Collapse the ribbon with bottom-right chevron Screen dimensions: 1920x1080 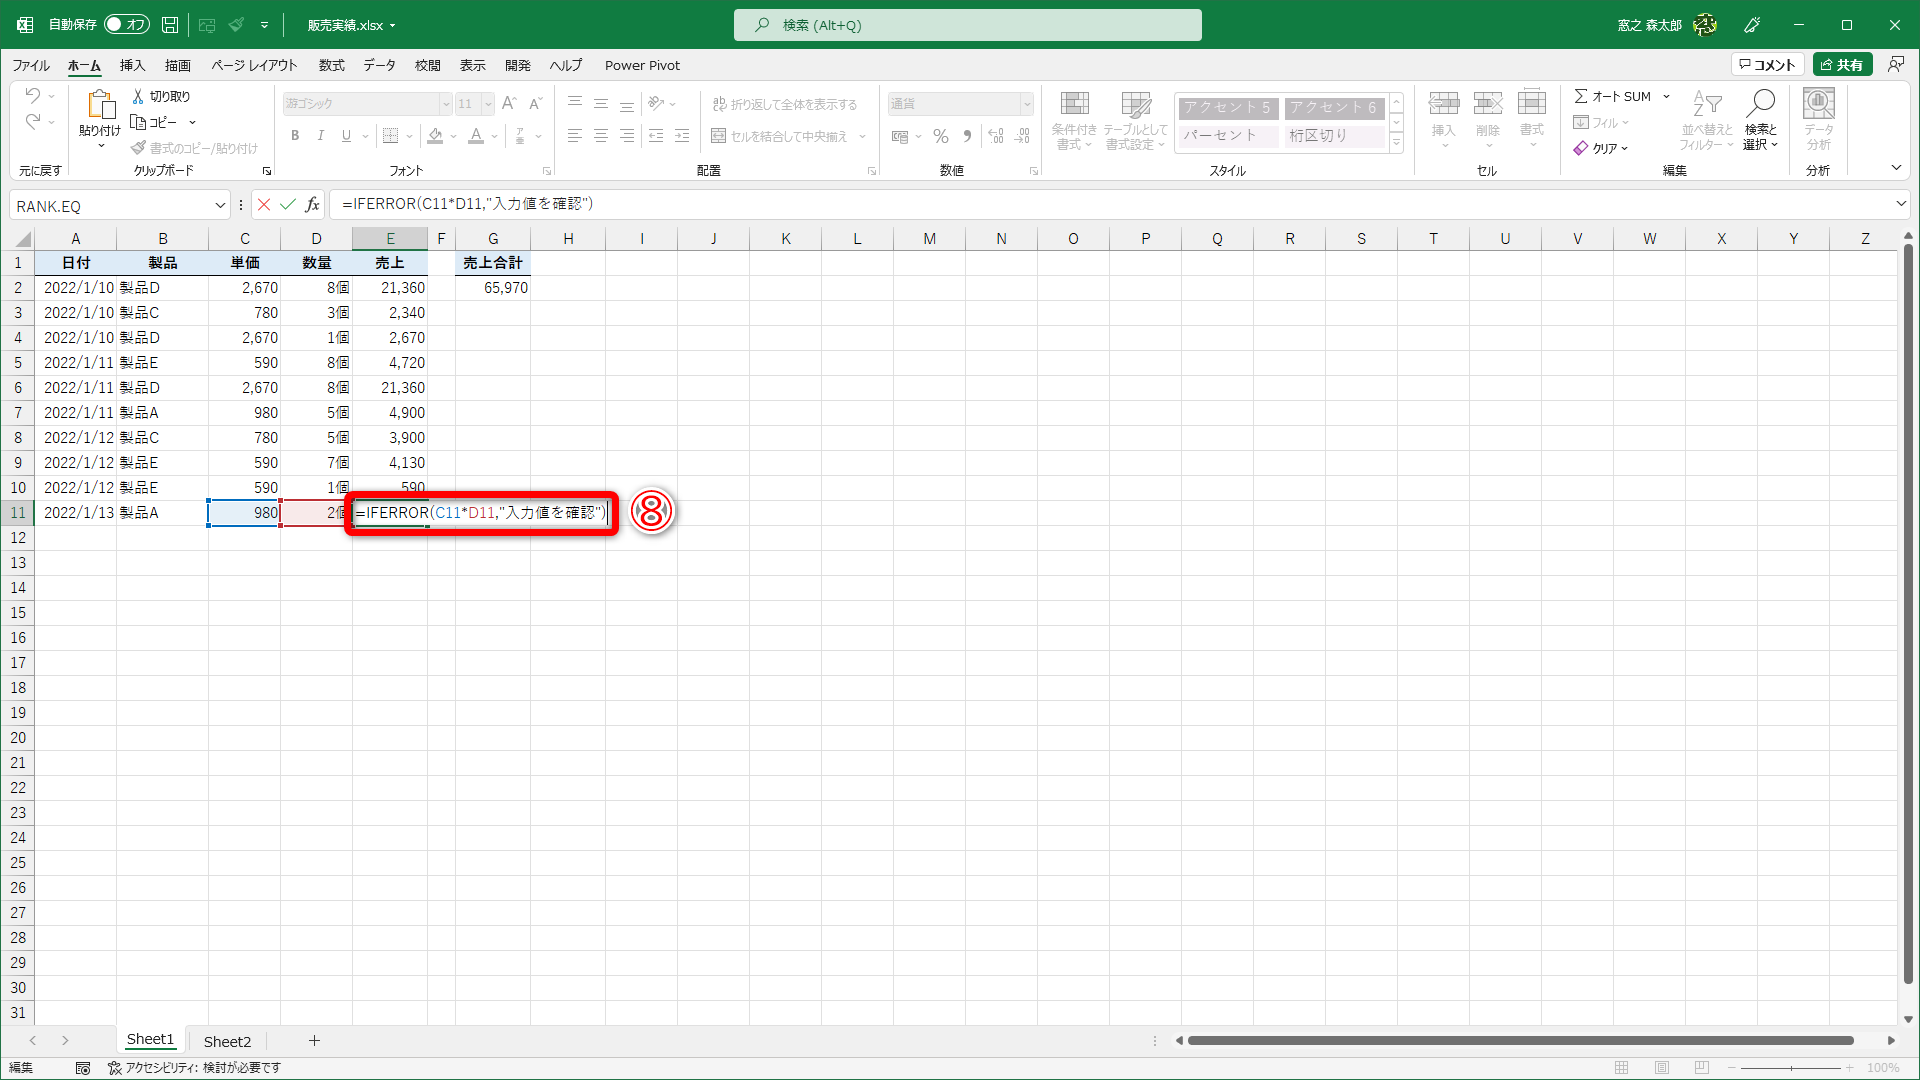[1896, 168]
